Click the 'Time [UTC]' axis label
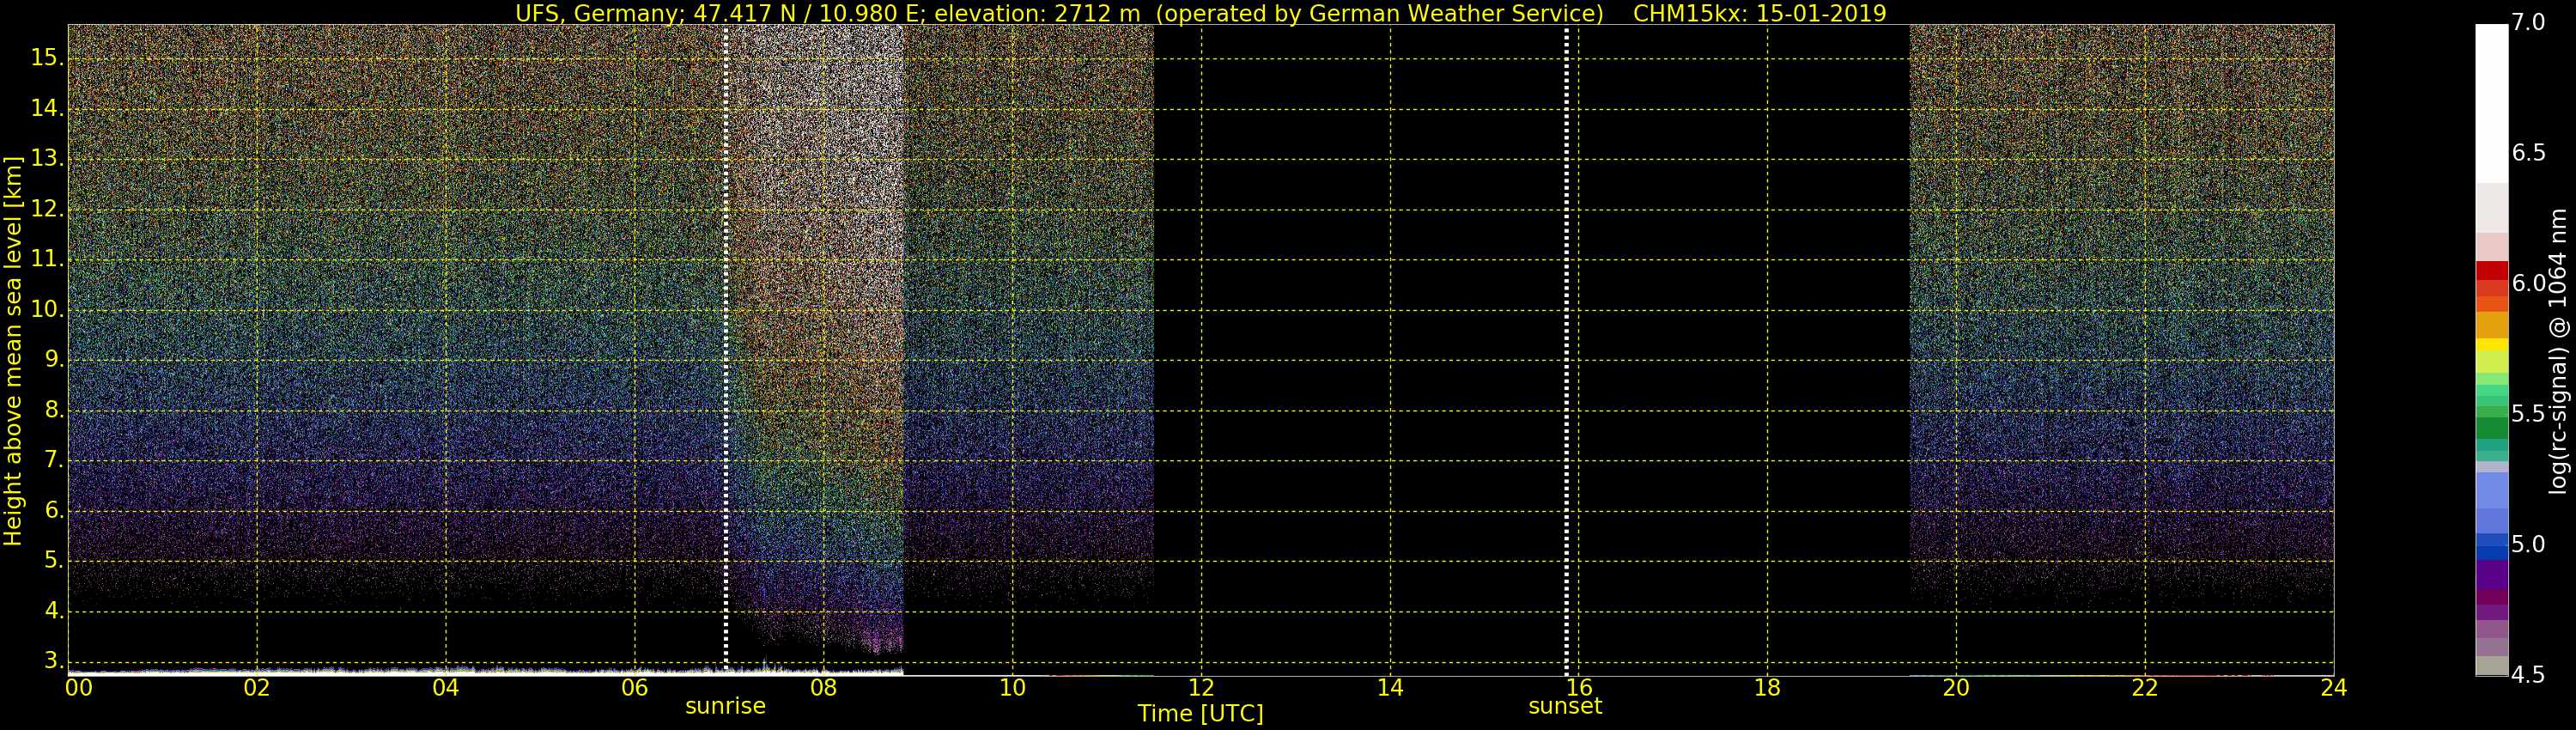 [1200, 714]
